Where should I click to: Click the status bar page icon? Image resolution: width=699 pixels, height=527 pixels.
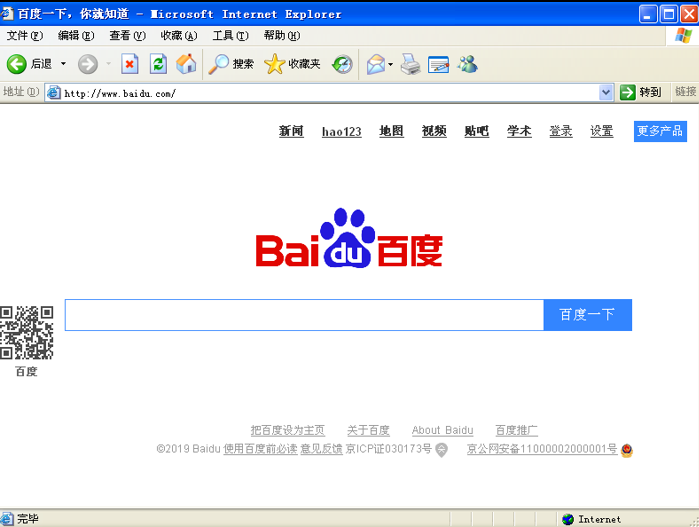7,519
